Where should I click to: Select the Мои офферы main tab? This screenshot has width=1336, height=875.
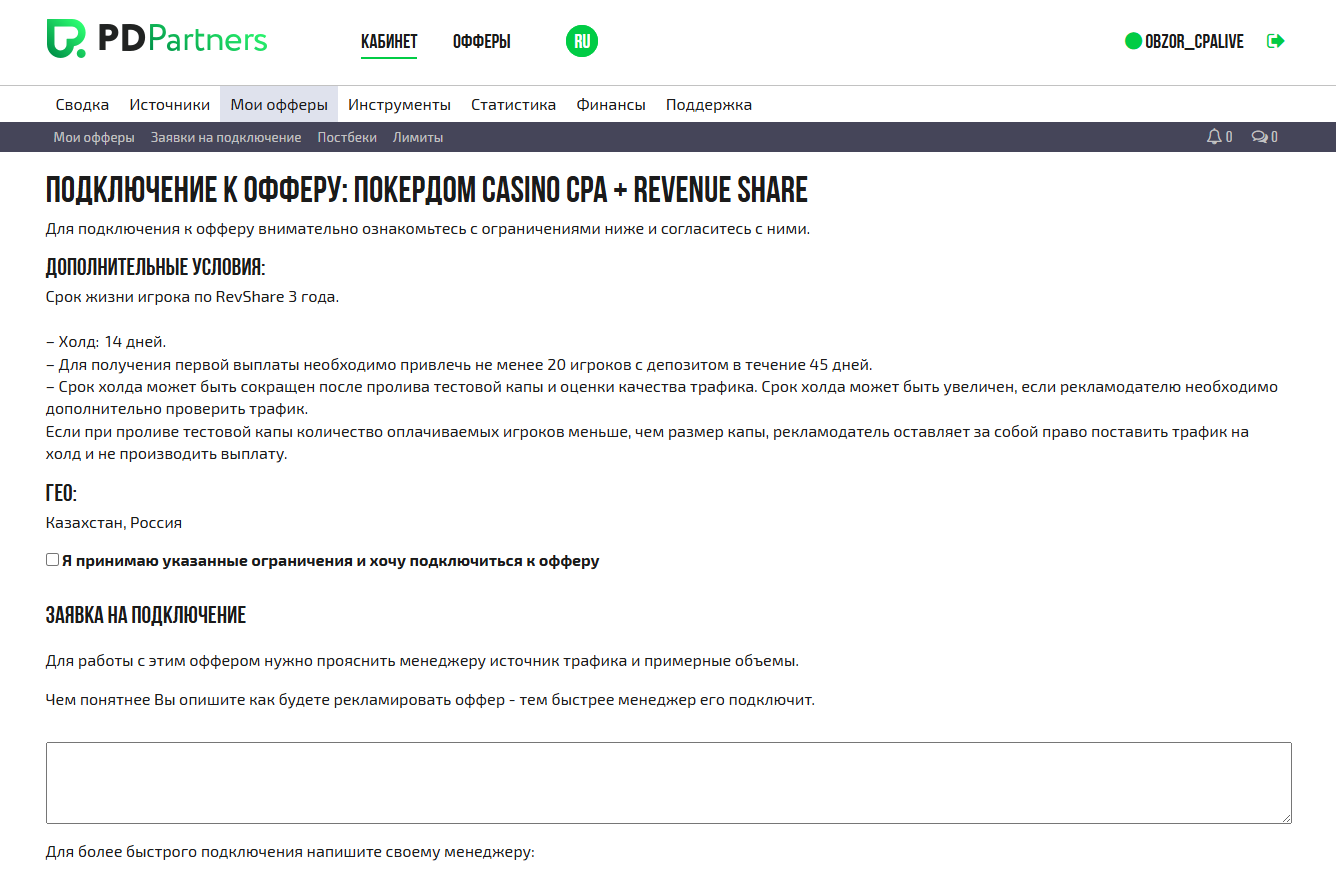(279, 104)
